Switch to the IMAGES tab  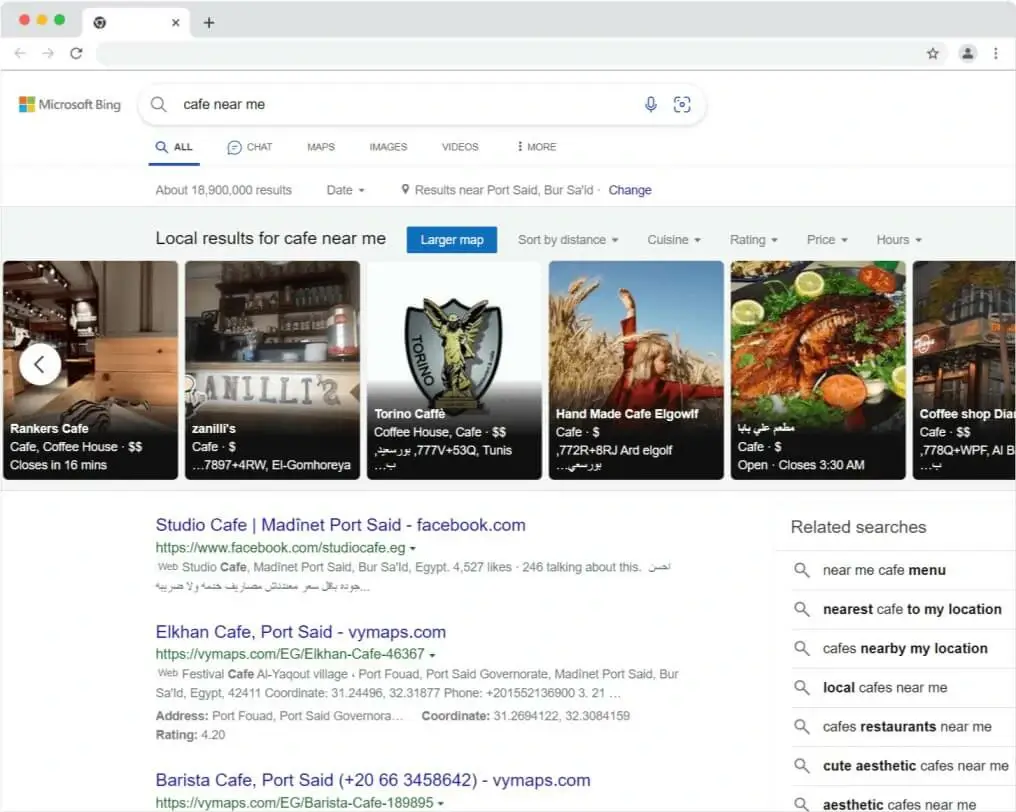[x=388, y=146]
